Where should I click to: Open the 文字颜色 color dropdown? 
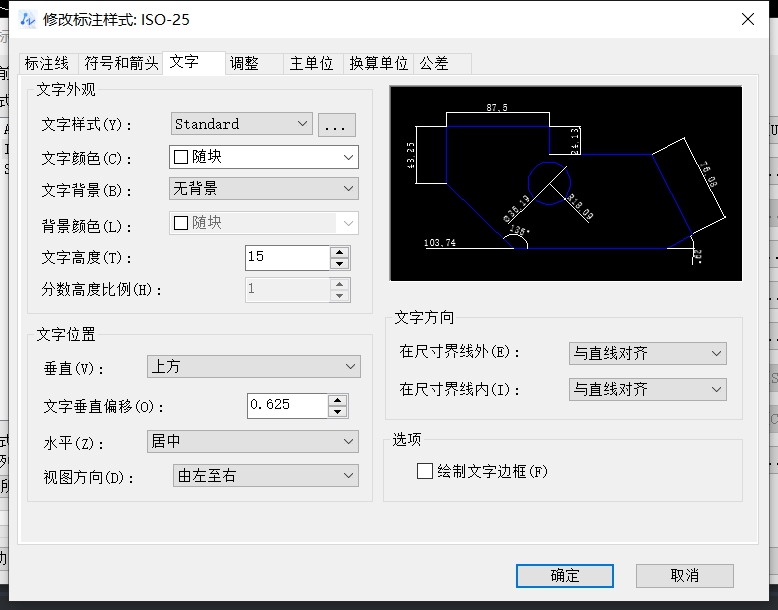[x=264, y=157]
